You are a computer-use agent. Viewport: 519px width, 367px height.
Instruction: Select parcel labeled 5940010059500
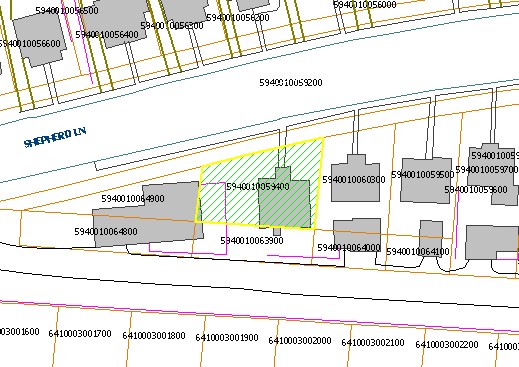click(x=423, y=175)
